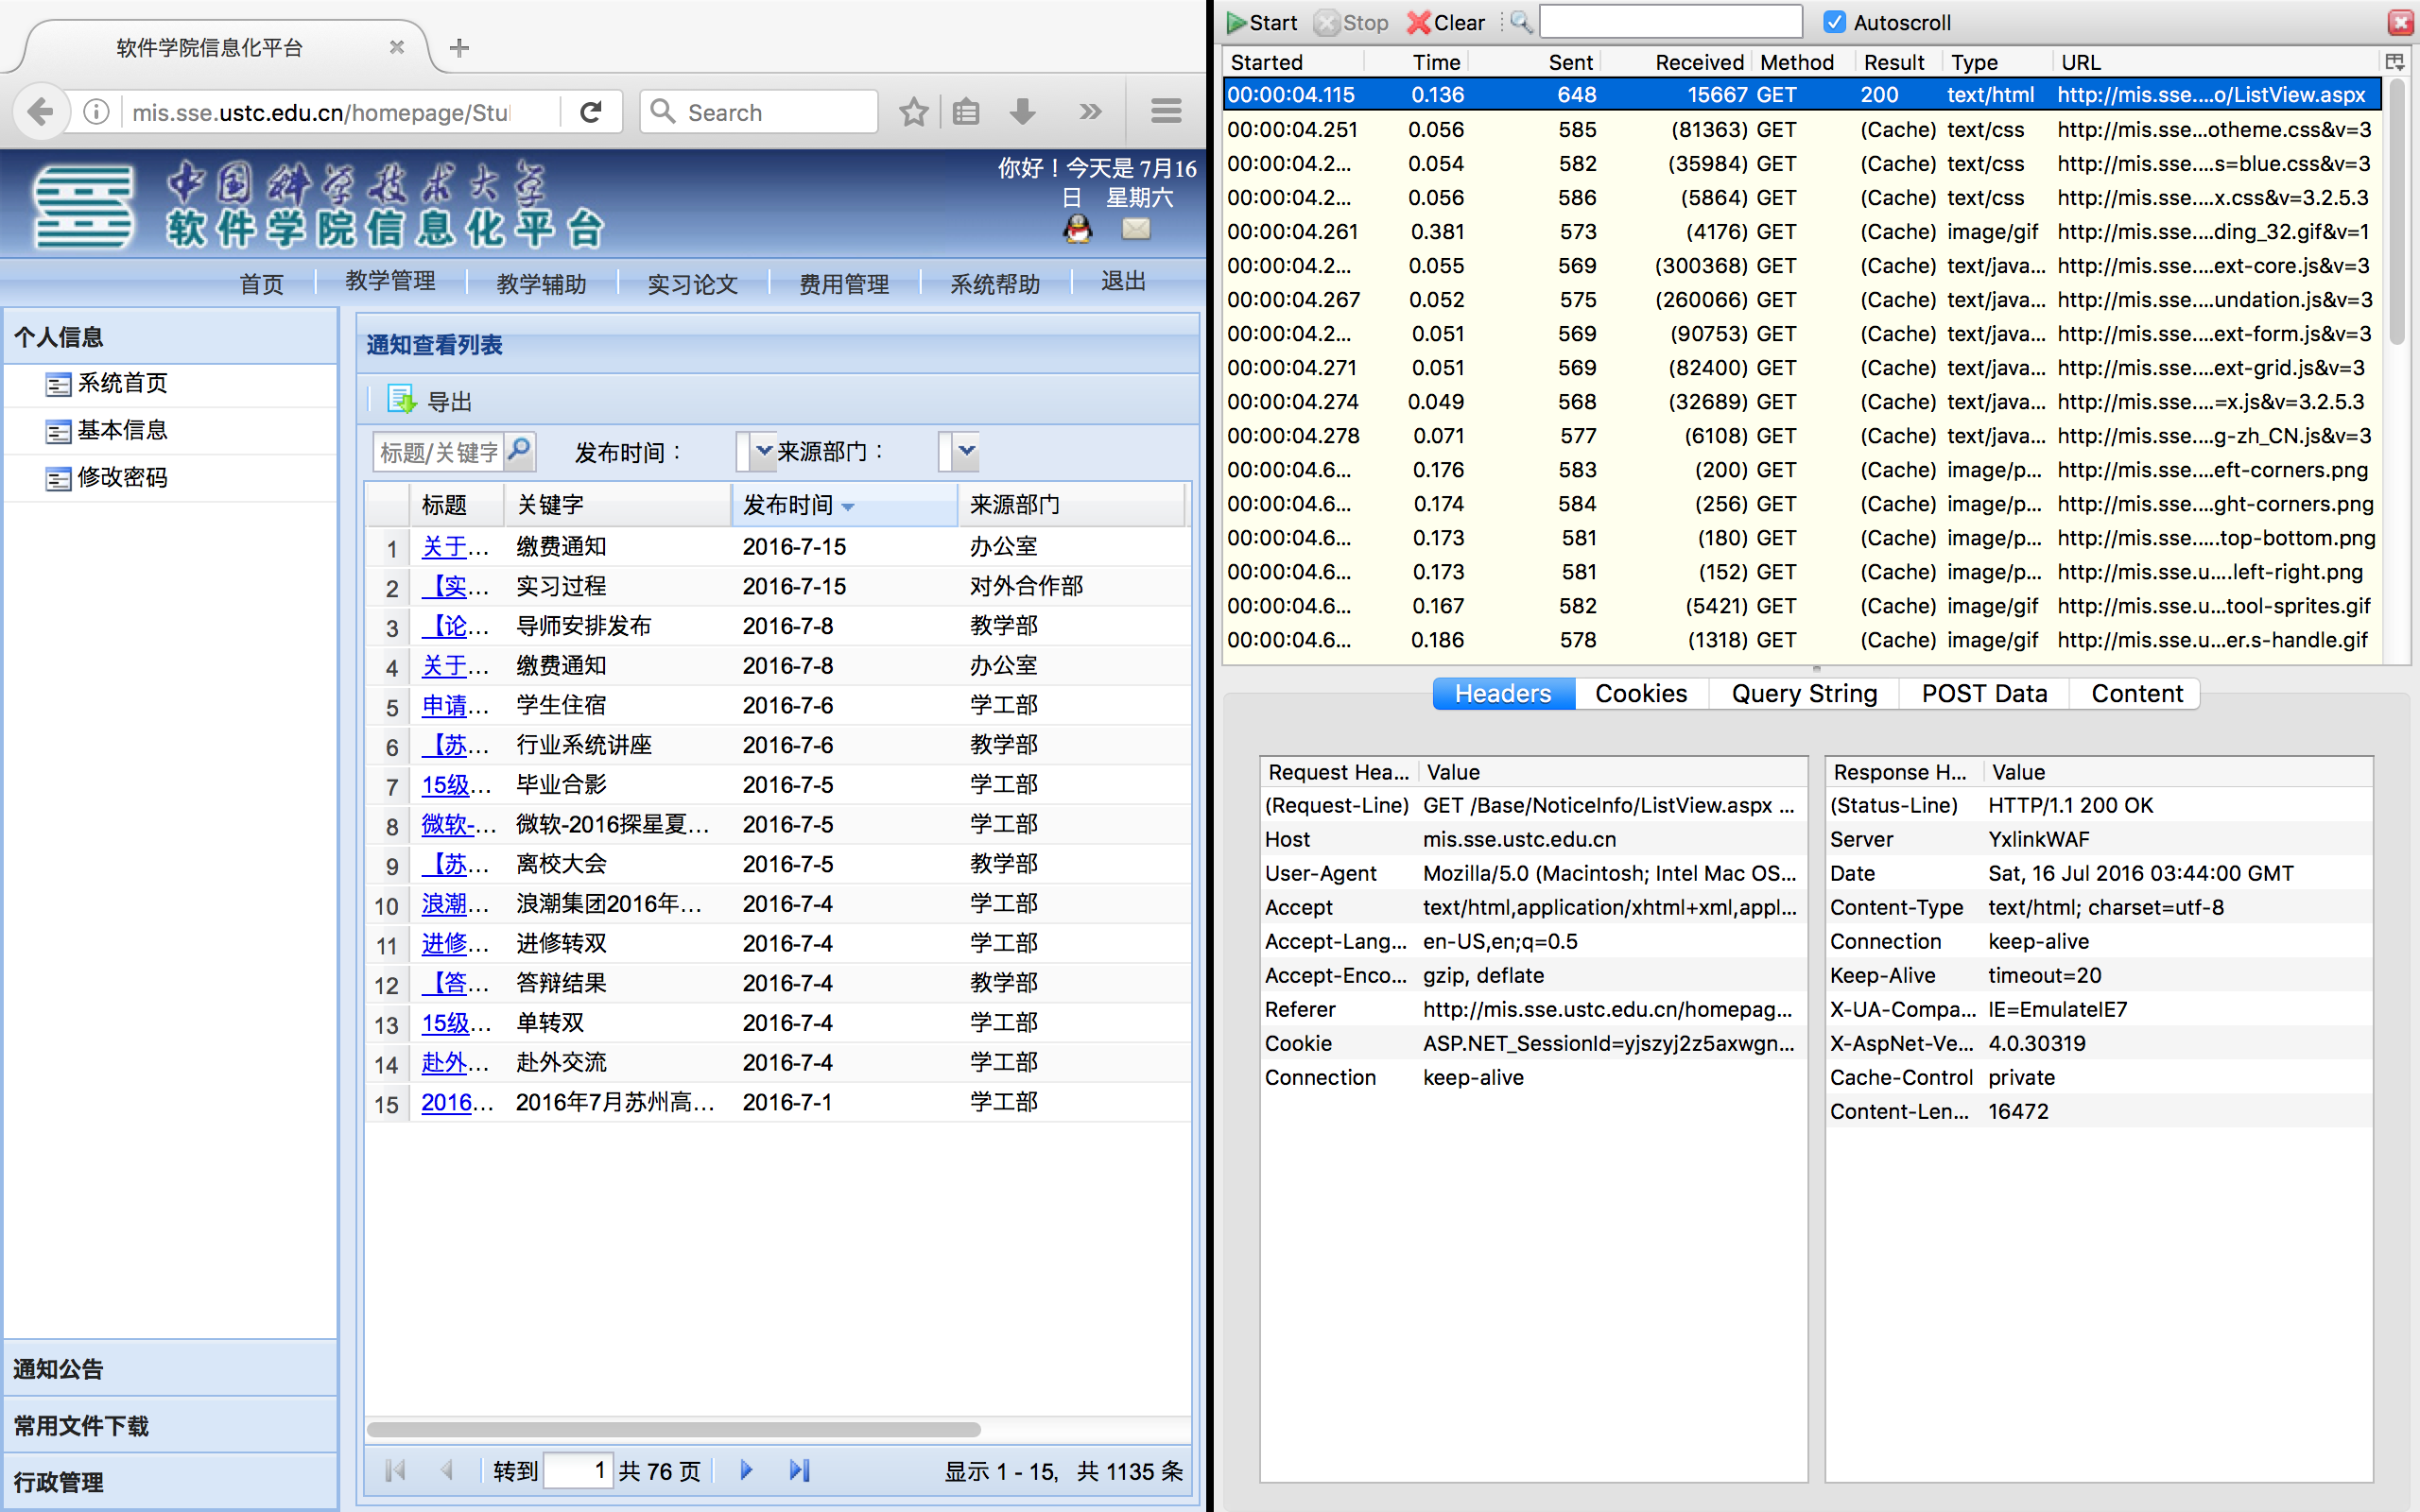2420x1512 pixels.
Task: Click the downloads arrow icon in the browser toolbar
Action: click(x=1022, y=111)
